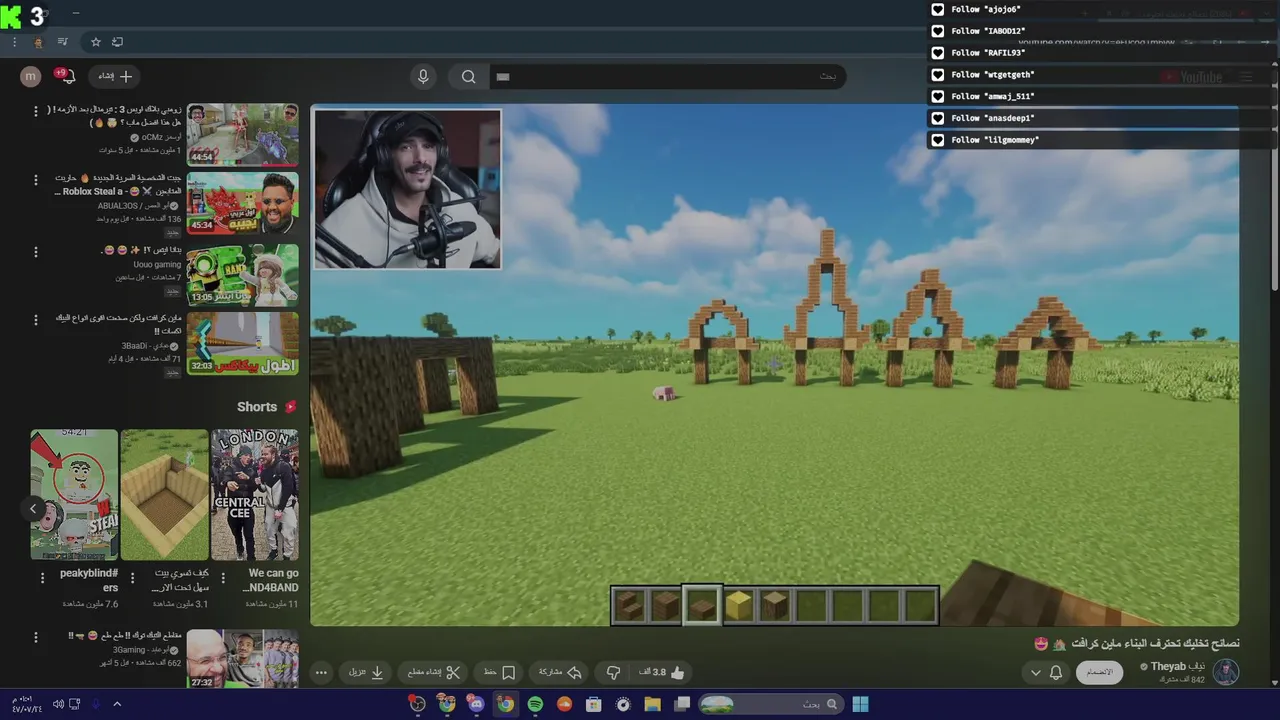
Task: Open options for the 'peakyblind#ers' short
Action: click(42, 577)
